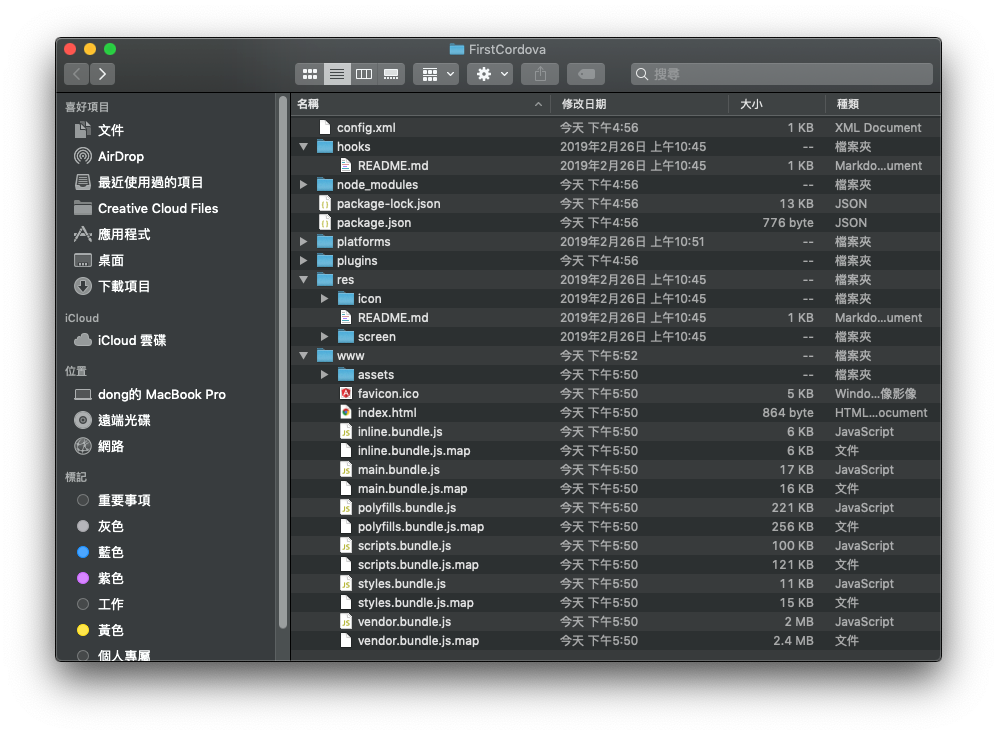
Task: Click the back navigation arrow
Action: pyautogui.click(x=76, y=73)
